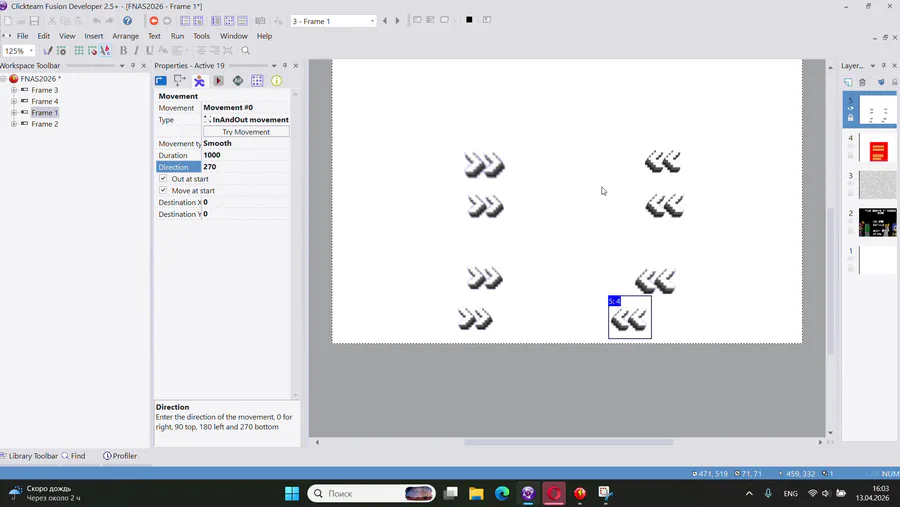The height and width of the screenshot is (507, 900).
Task: Expand the Frame 1 tree node
Action: click(x=14, y=113)
